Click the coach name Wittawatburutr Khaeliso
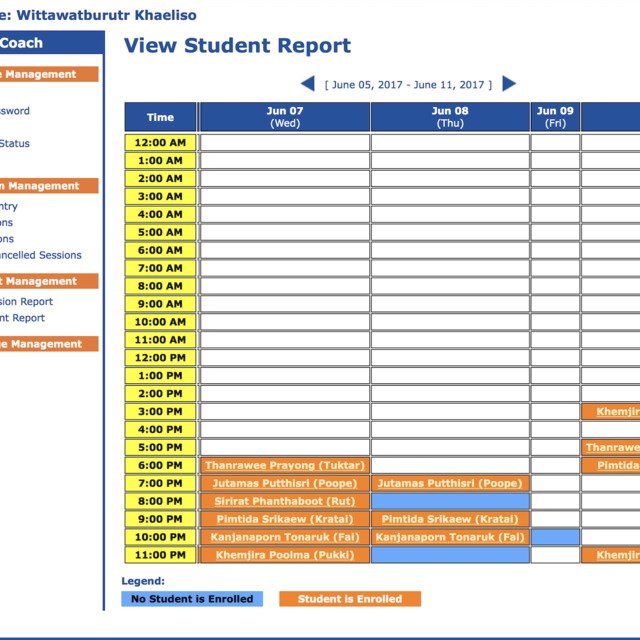640x640 pixels. click(107, 15)
